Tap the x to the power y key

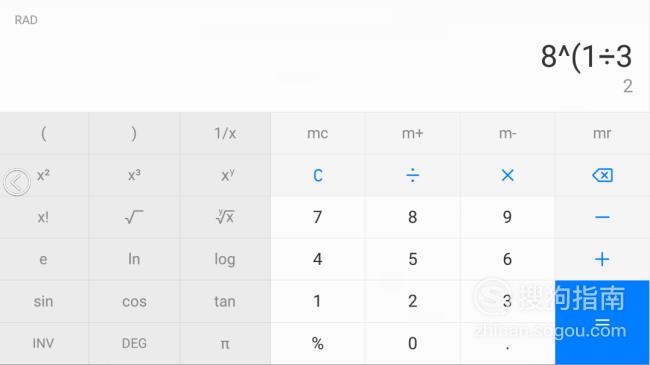click(228, 175)
